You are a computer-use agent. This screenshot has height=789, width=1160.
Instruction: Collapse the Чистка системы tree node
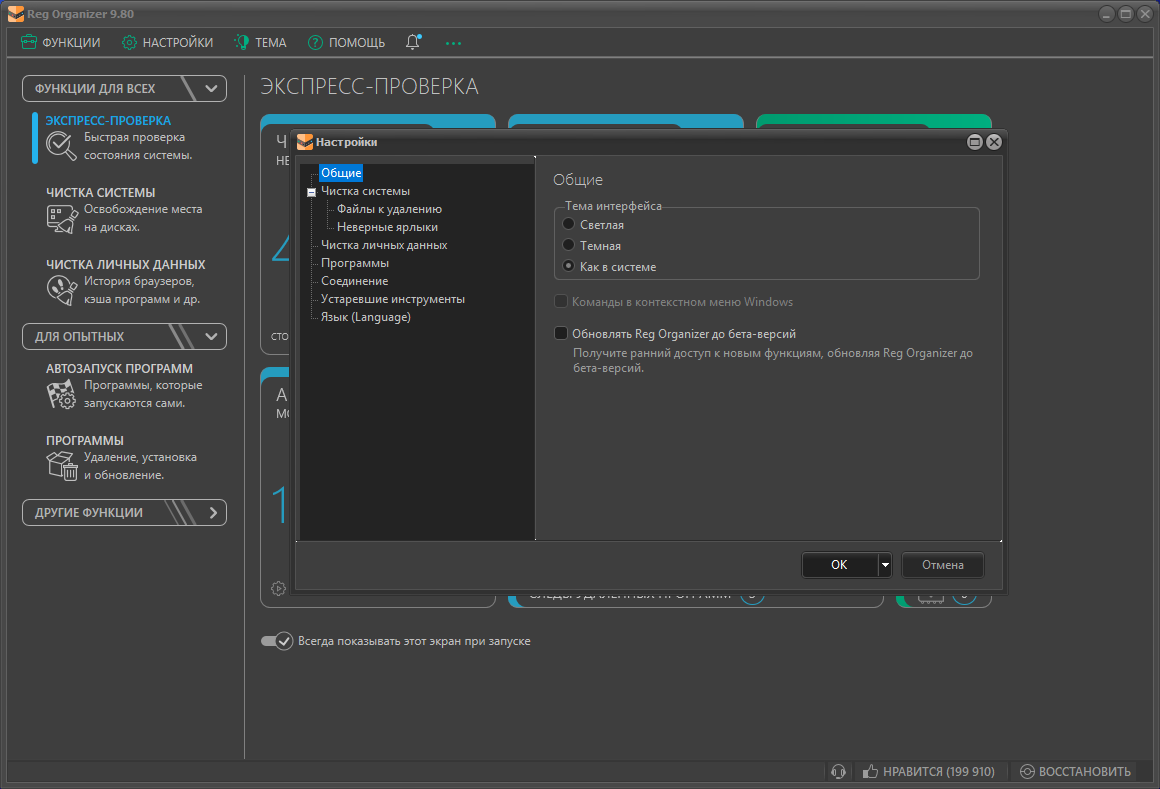[x=311, y=192]
